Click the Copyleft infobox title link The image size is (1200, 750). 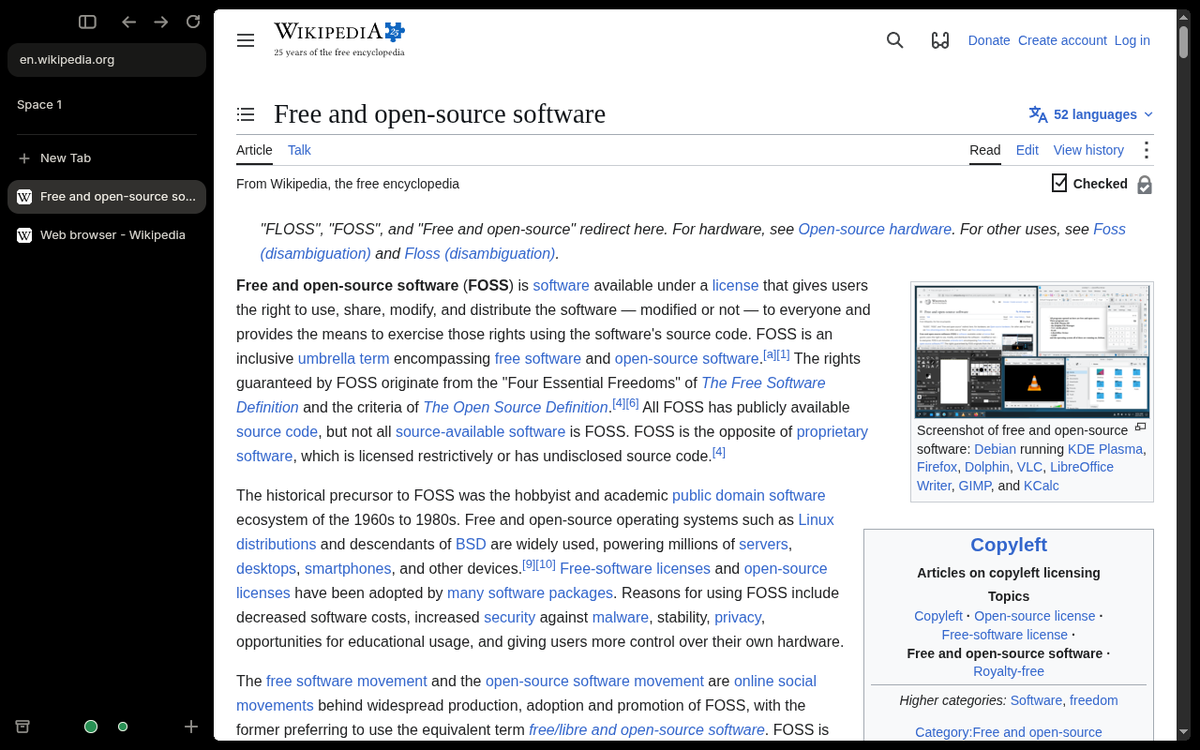pyautogui.click(x=1009, y=545)
